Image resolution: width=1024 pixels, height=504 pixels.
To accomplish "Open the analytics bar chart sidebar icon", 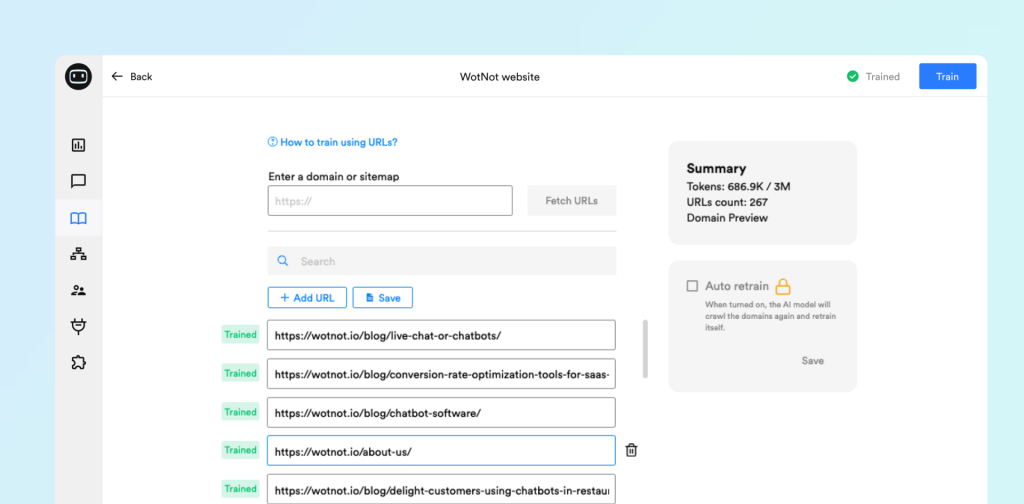I will pyautogui.click(x=78, y=145).
